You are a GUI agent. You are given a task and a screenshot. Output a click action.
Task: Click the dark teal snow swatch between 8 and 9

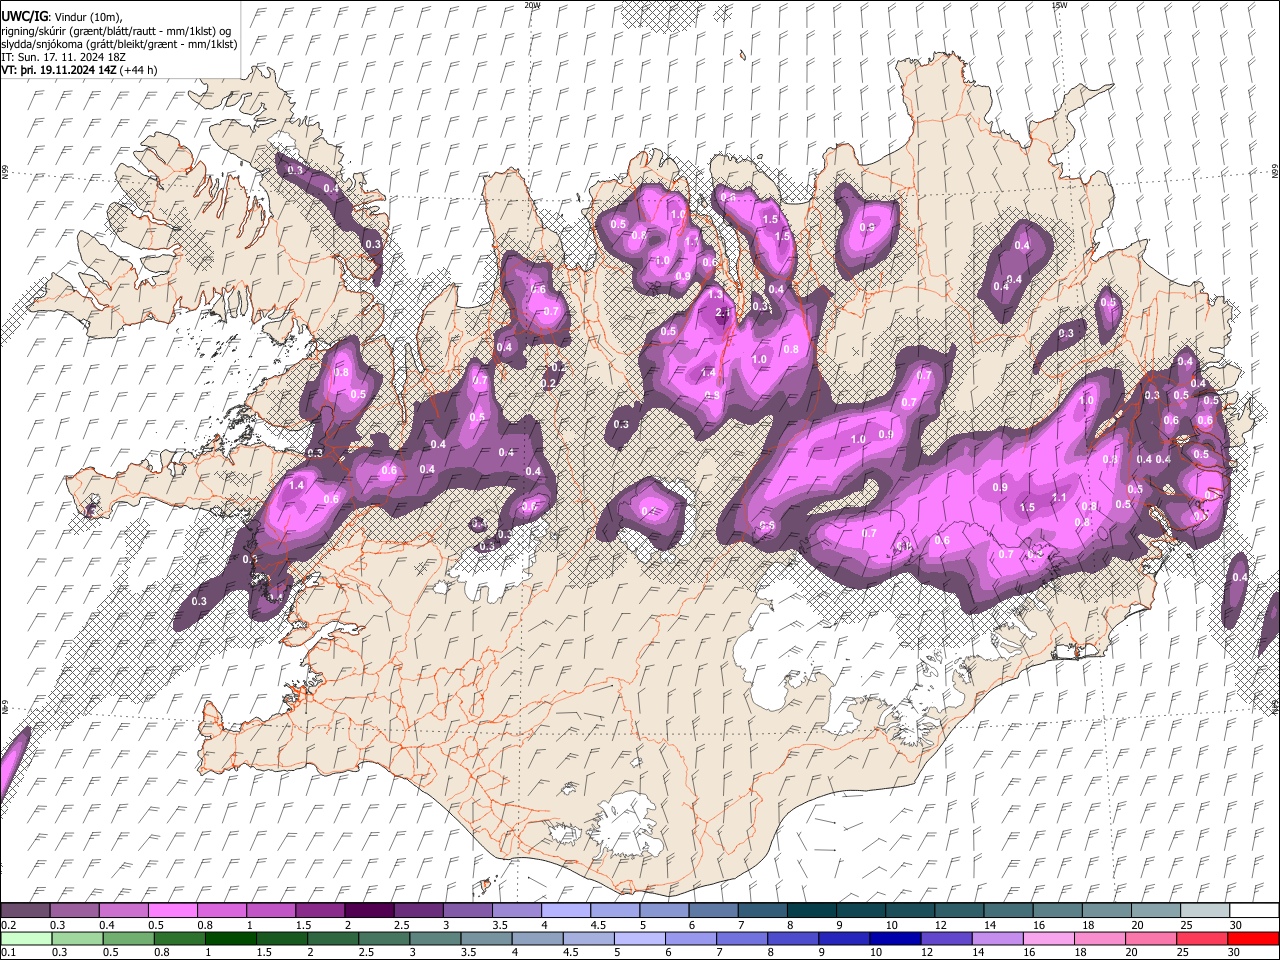pyautogui.click(x=812, y=911)
